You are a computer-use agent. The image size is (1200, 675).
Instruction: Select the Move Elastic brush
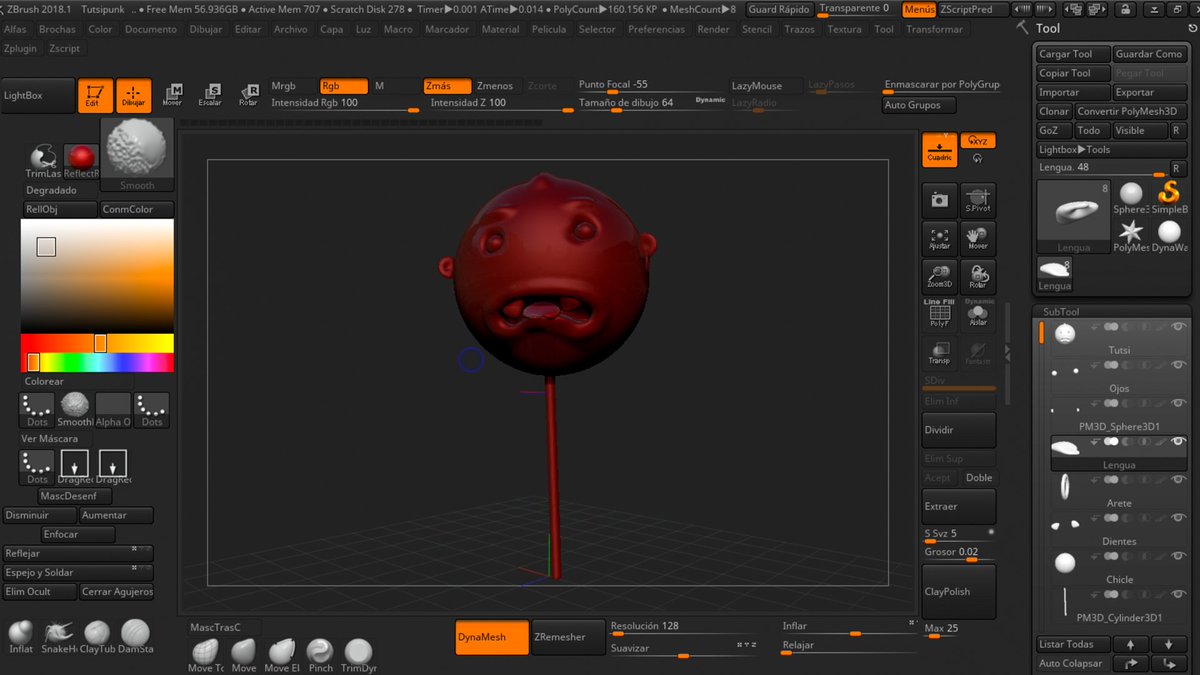coord(282,656)
